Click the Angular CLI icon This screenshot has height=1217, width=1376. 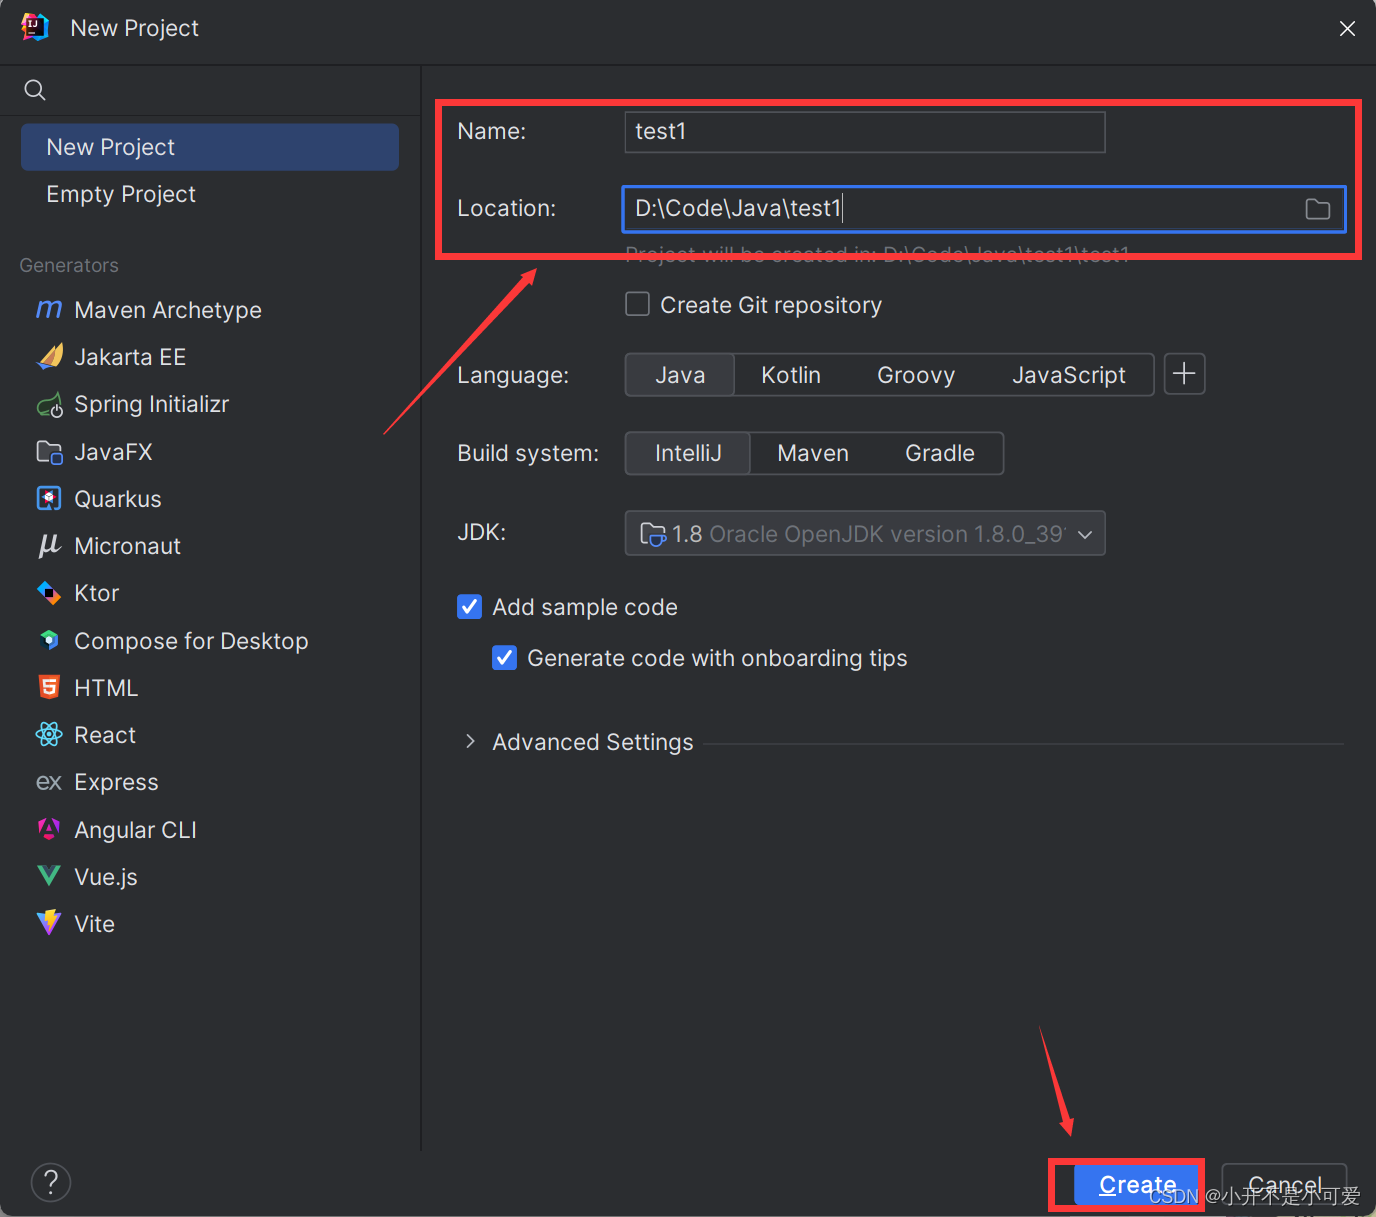click(x=49, y=829)
